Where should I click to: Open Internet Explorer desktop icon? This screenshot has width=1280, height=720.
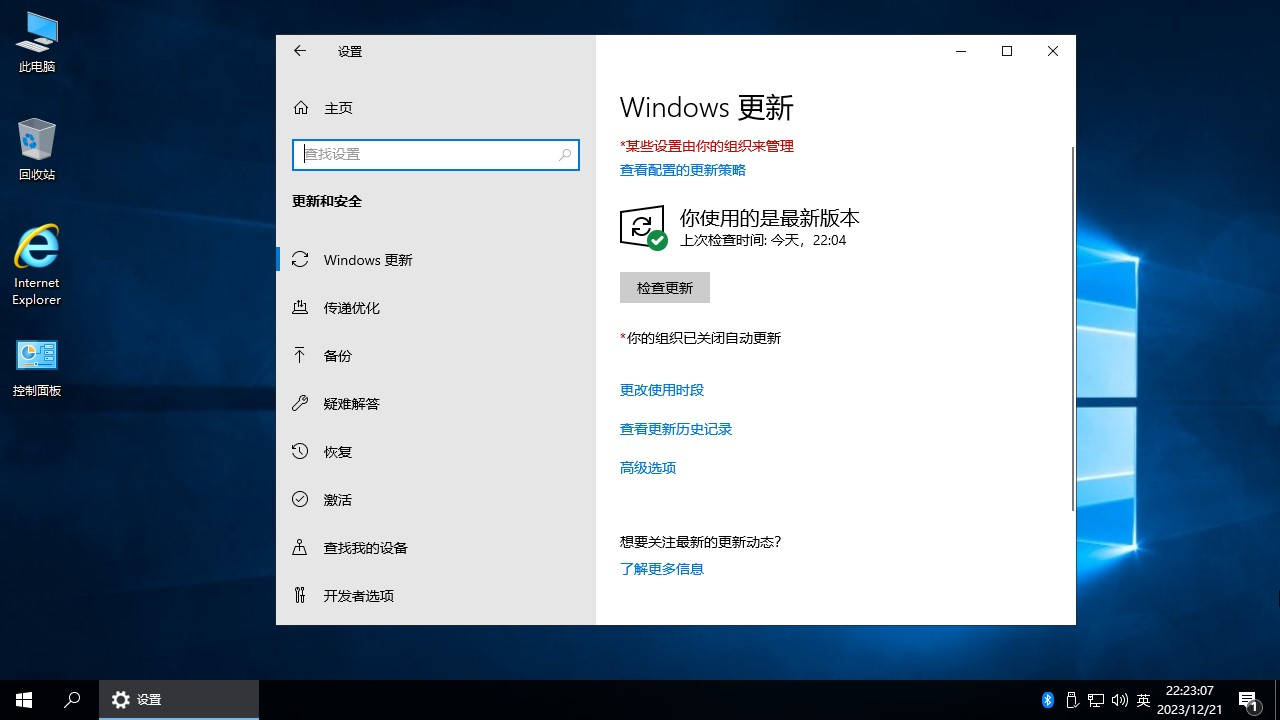(x=37, y=265)
